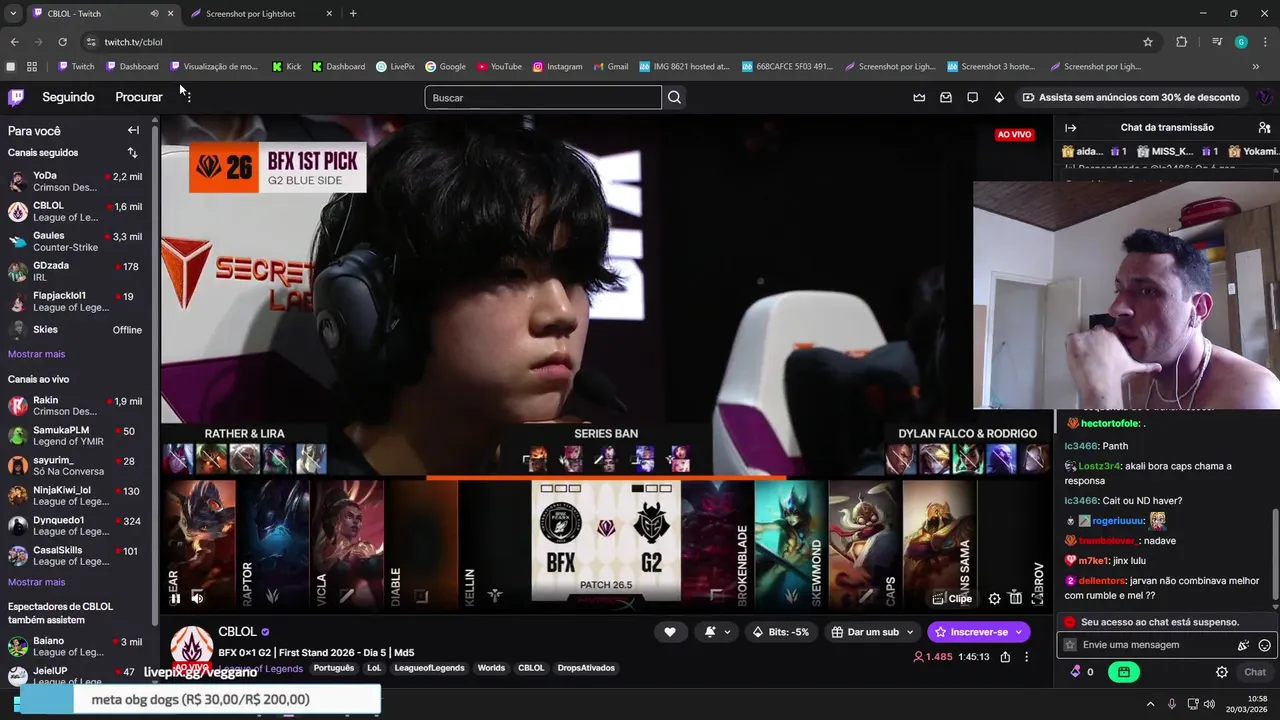This screenshot has height=720, width=1280.
Task: Open Kick bookmark
Action: point(286,67)
